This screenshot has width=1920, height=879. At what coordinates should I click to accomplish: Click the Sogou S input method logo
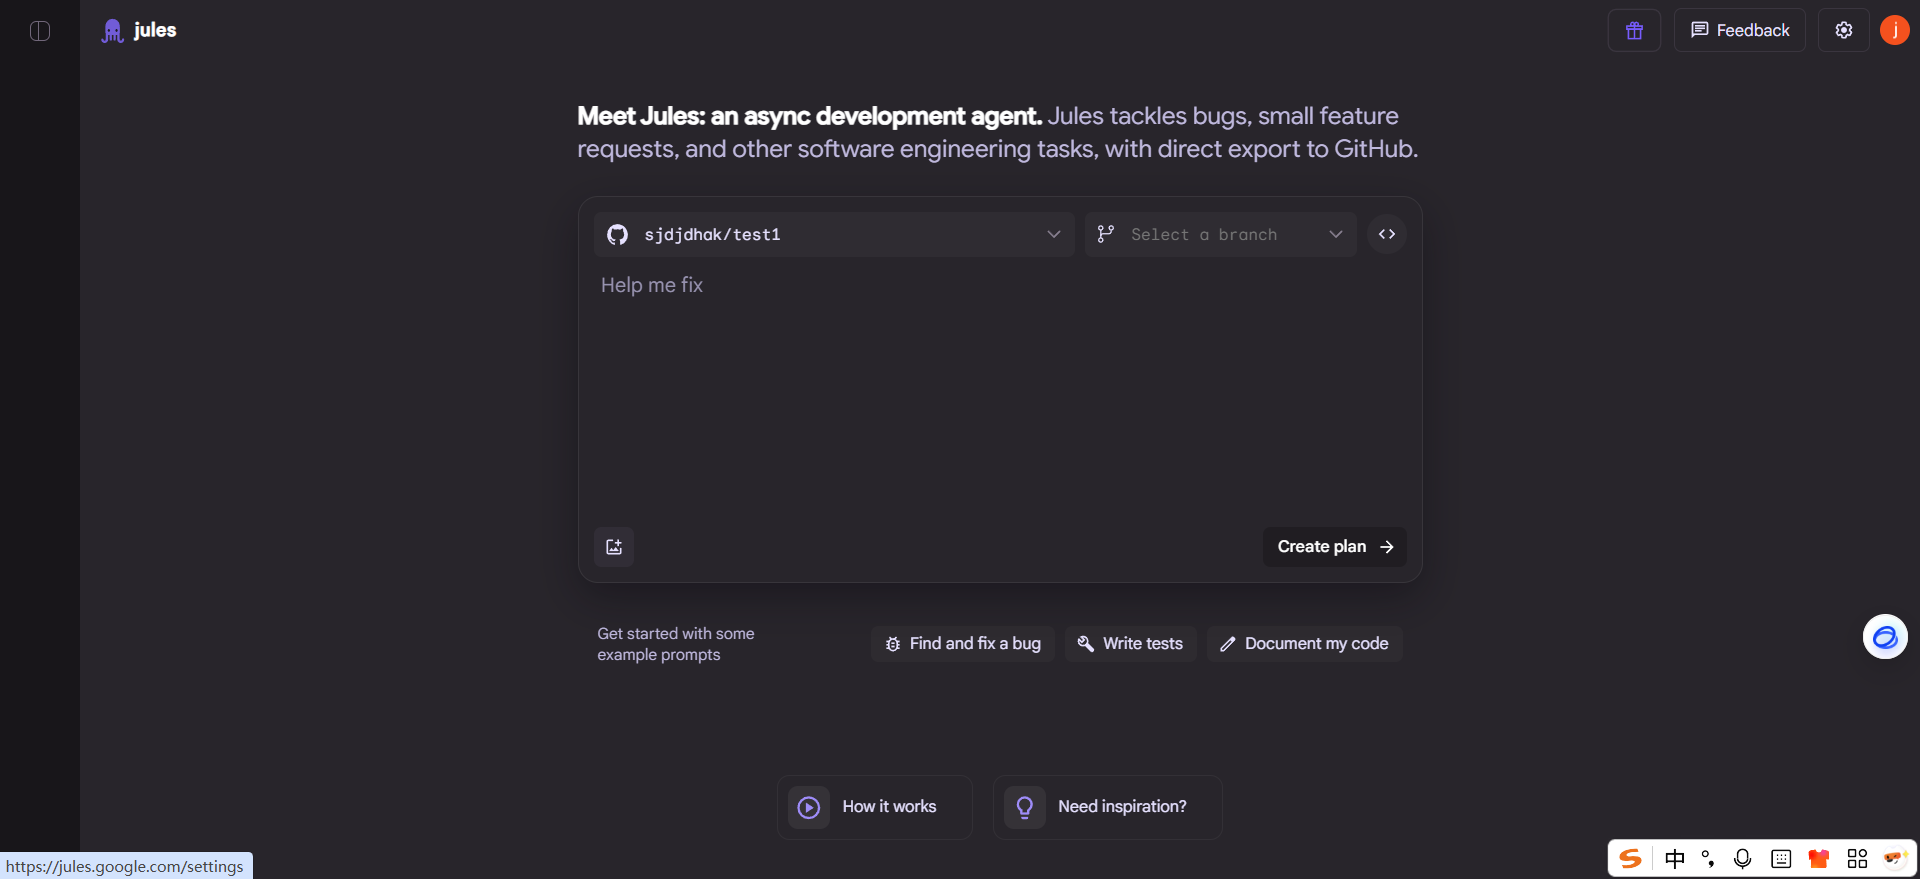click(1631, 858)
